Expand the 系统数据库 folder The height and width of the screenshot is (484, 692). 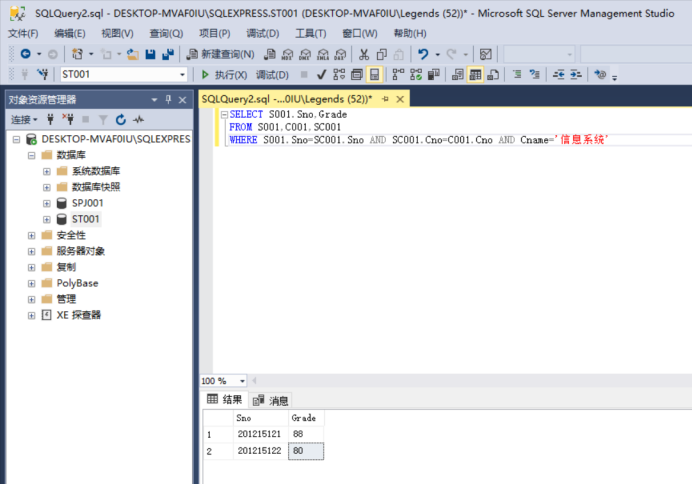click(x=47, y=171)
